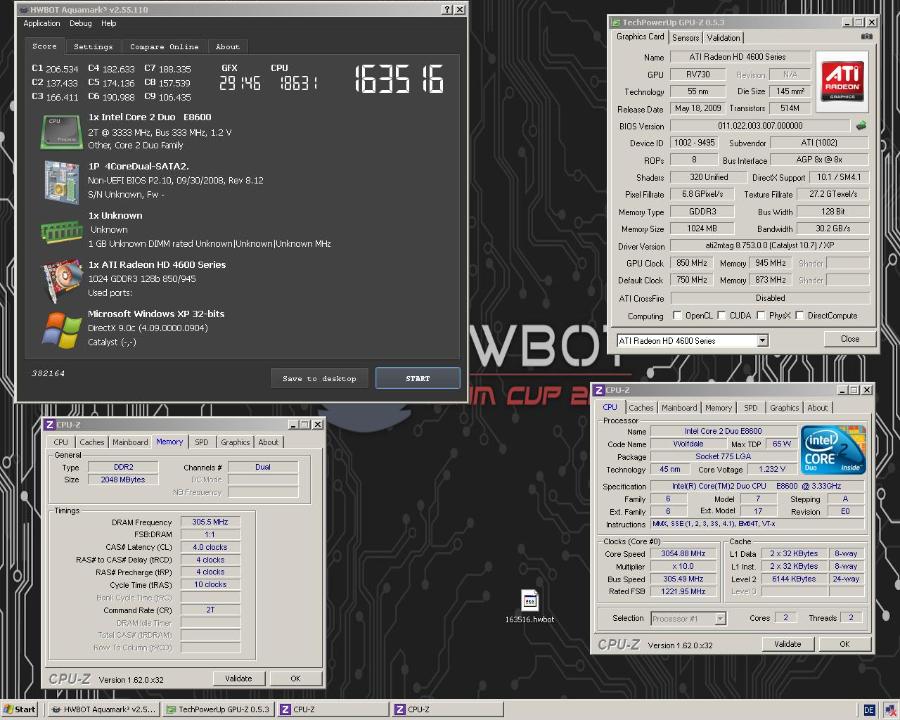Screen dimensions: 900x720
Task: Click the ATI Radeon logo in GPU-Z
Action: click(x=841, y=80)
